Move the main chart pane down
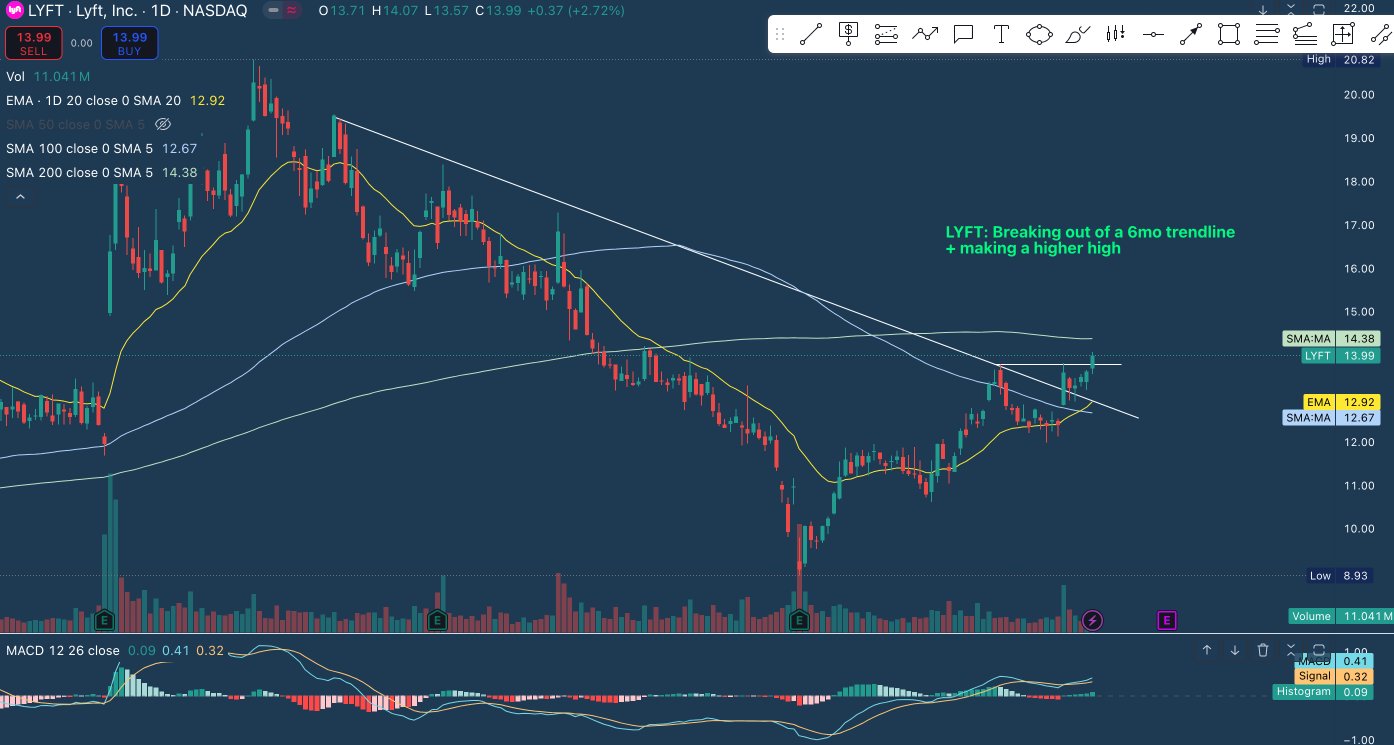 (1263, 9)
